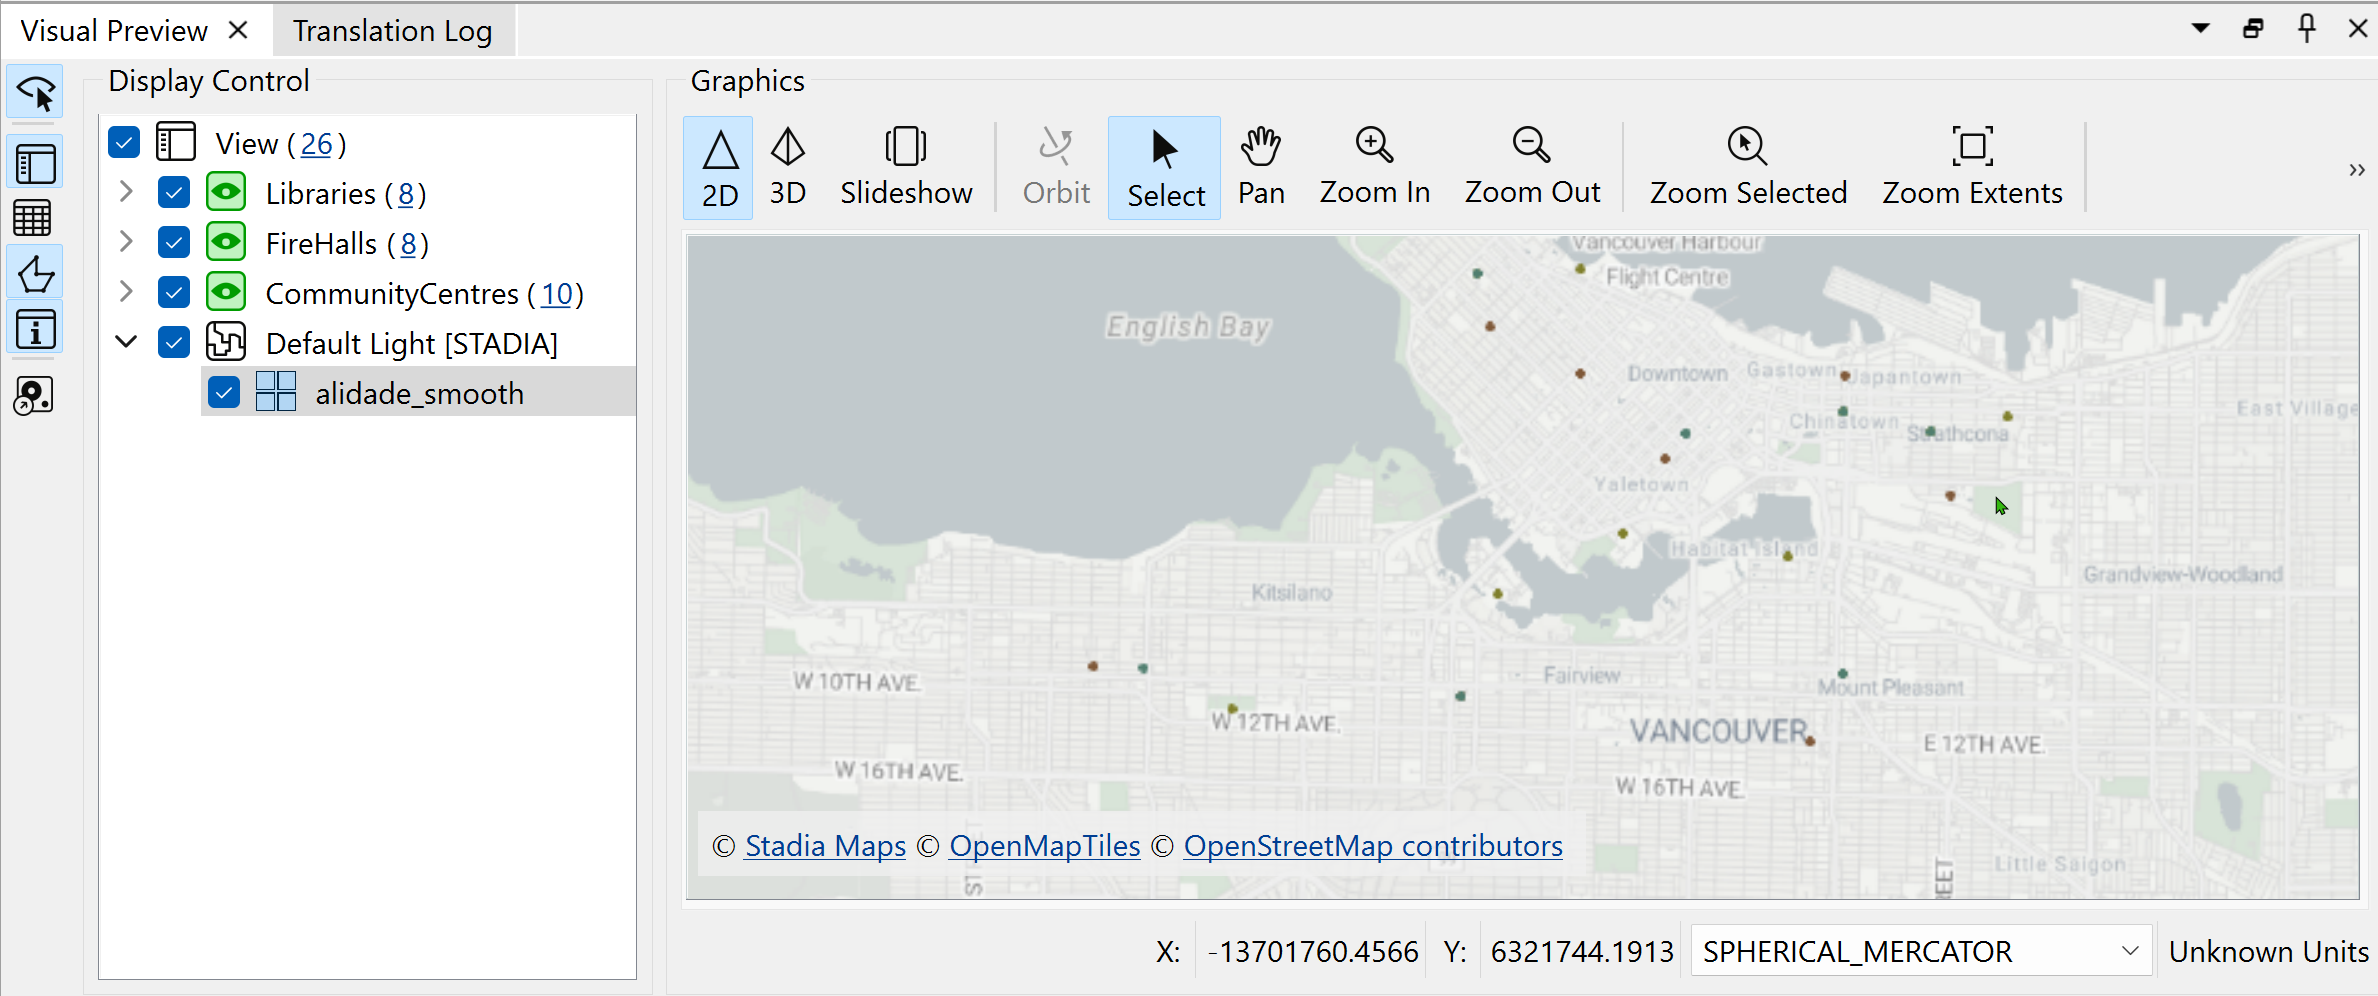Click the View table icon in tree
The height and width of the screenshot is (996, 2378).
point(176,142)
